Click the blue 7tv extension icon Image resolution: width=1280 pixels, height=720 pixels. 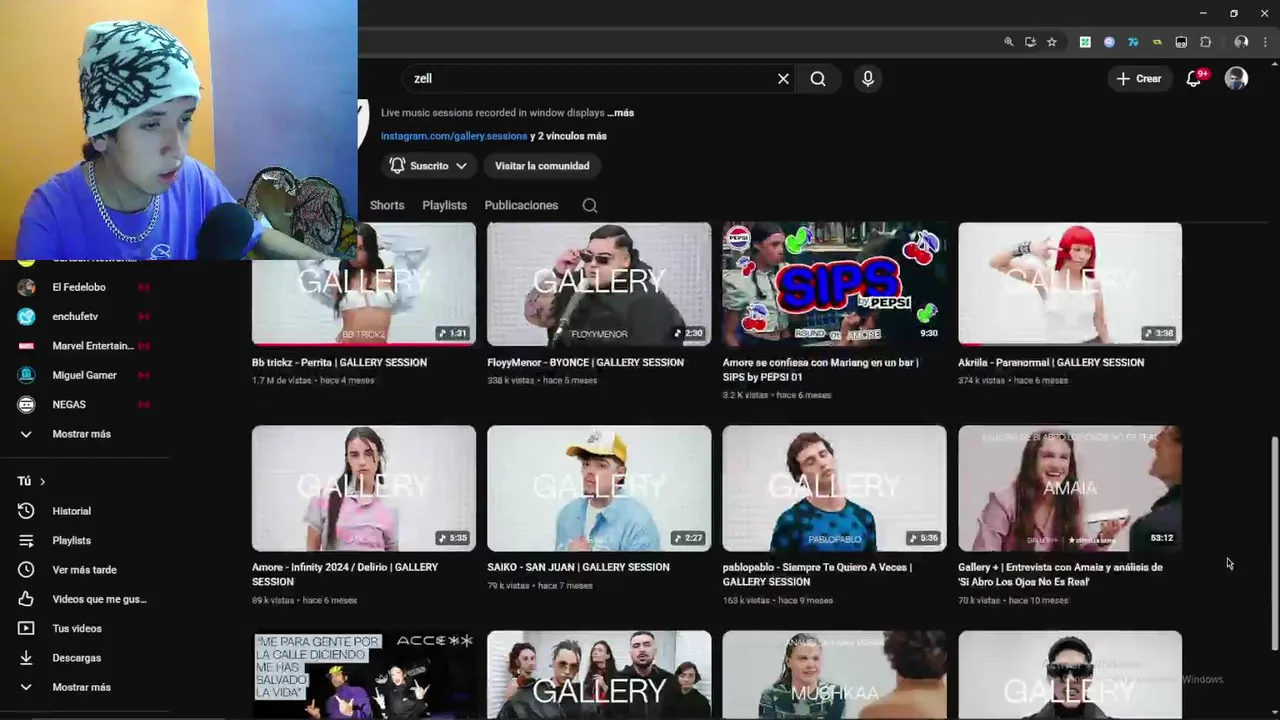click(x=1133, y=42)
